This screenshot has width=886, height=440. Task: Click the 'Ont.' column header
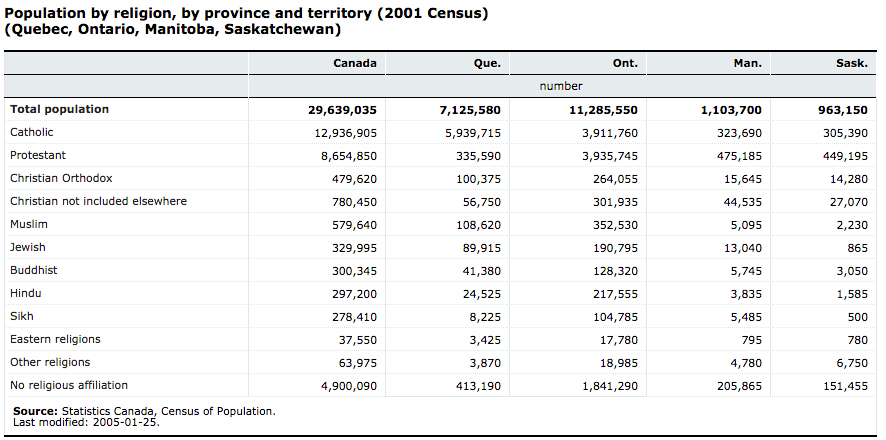624,63
